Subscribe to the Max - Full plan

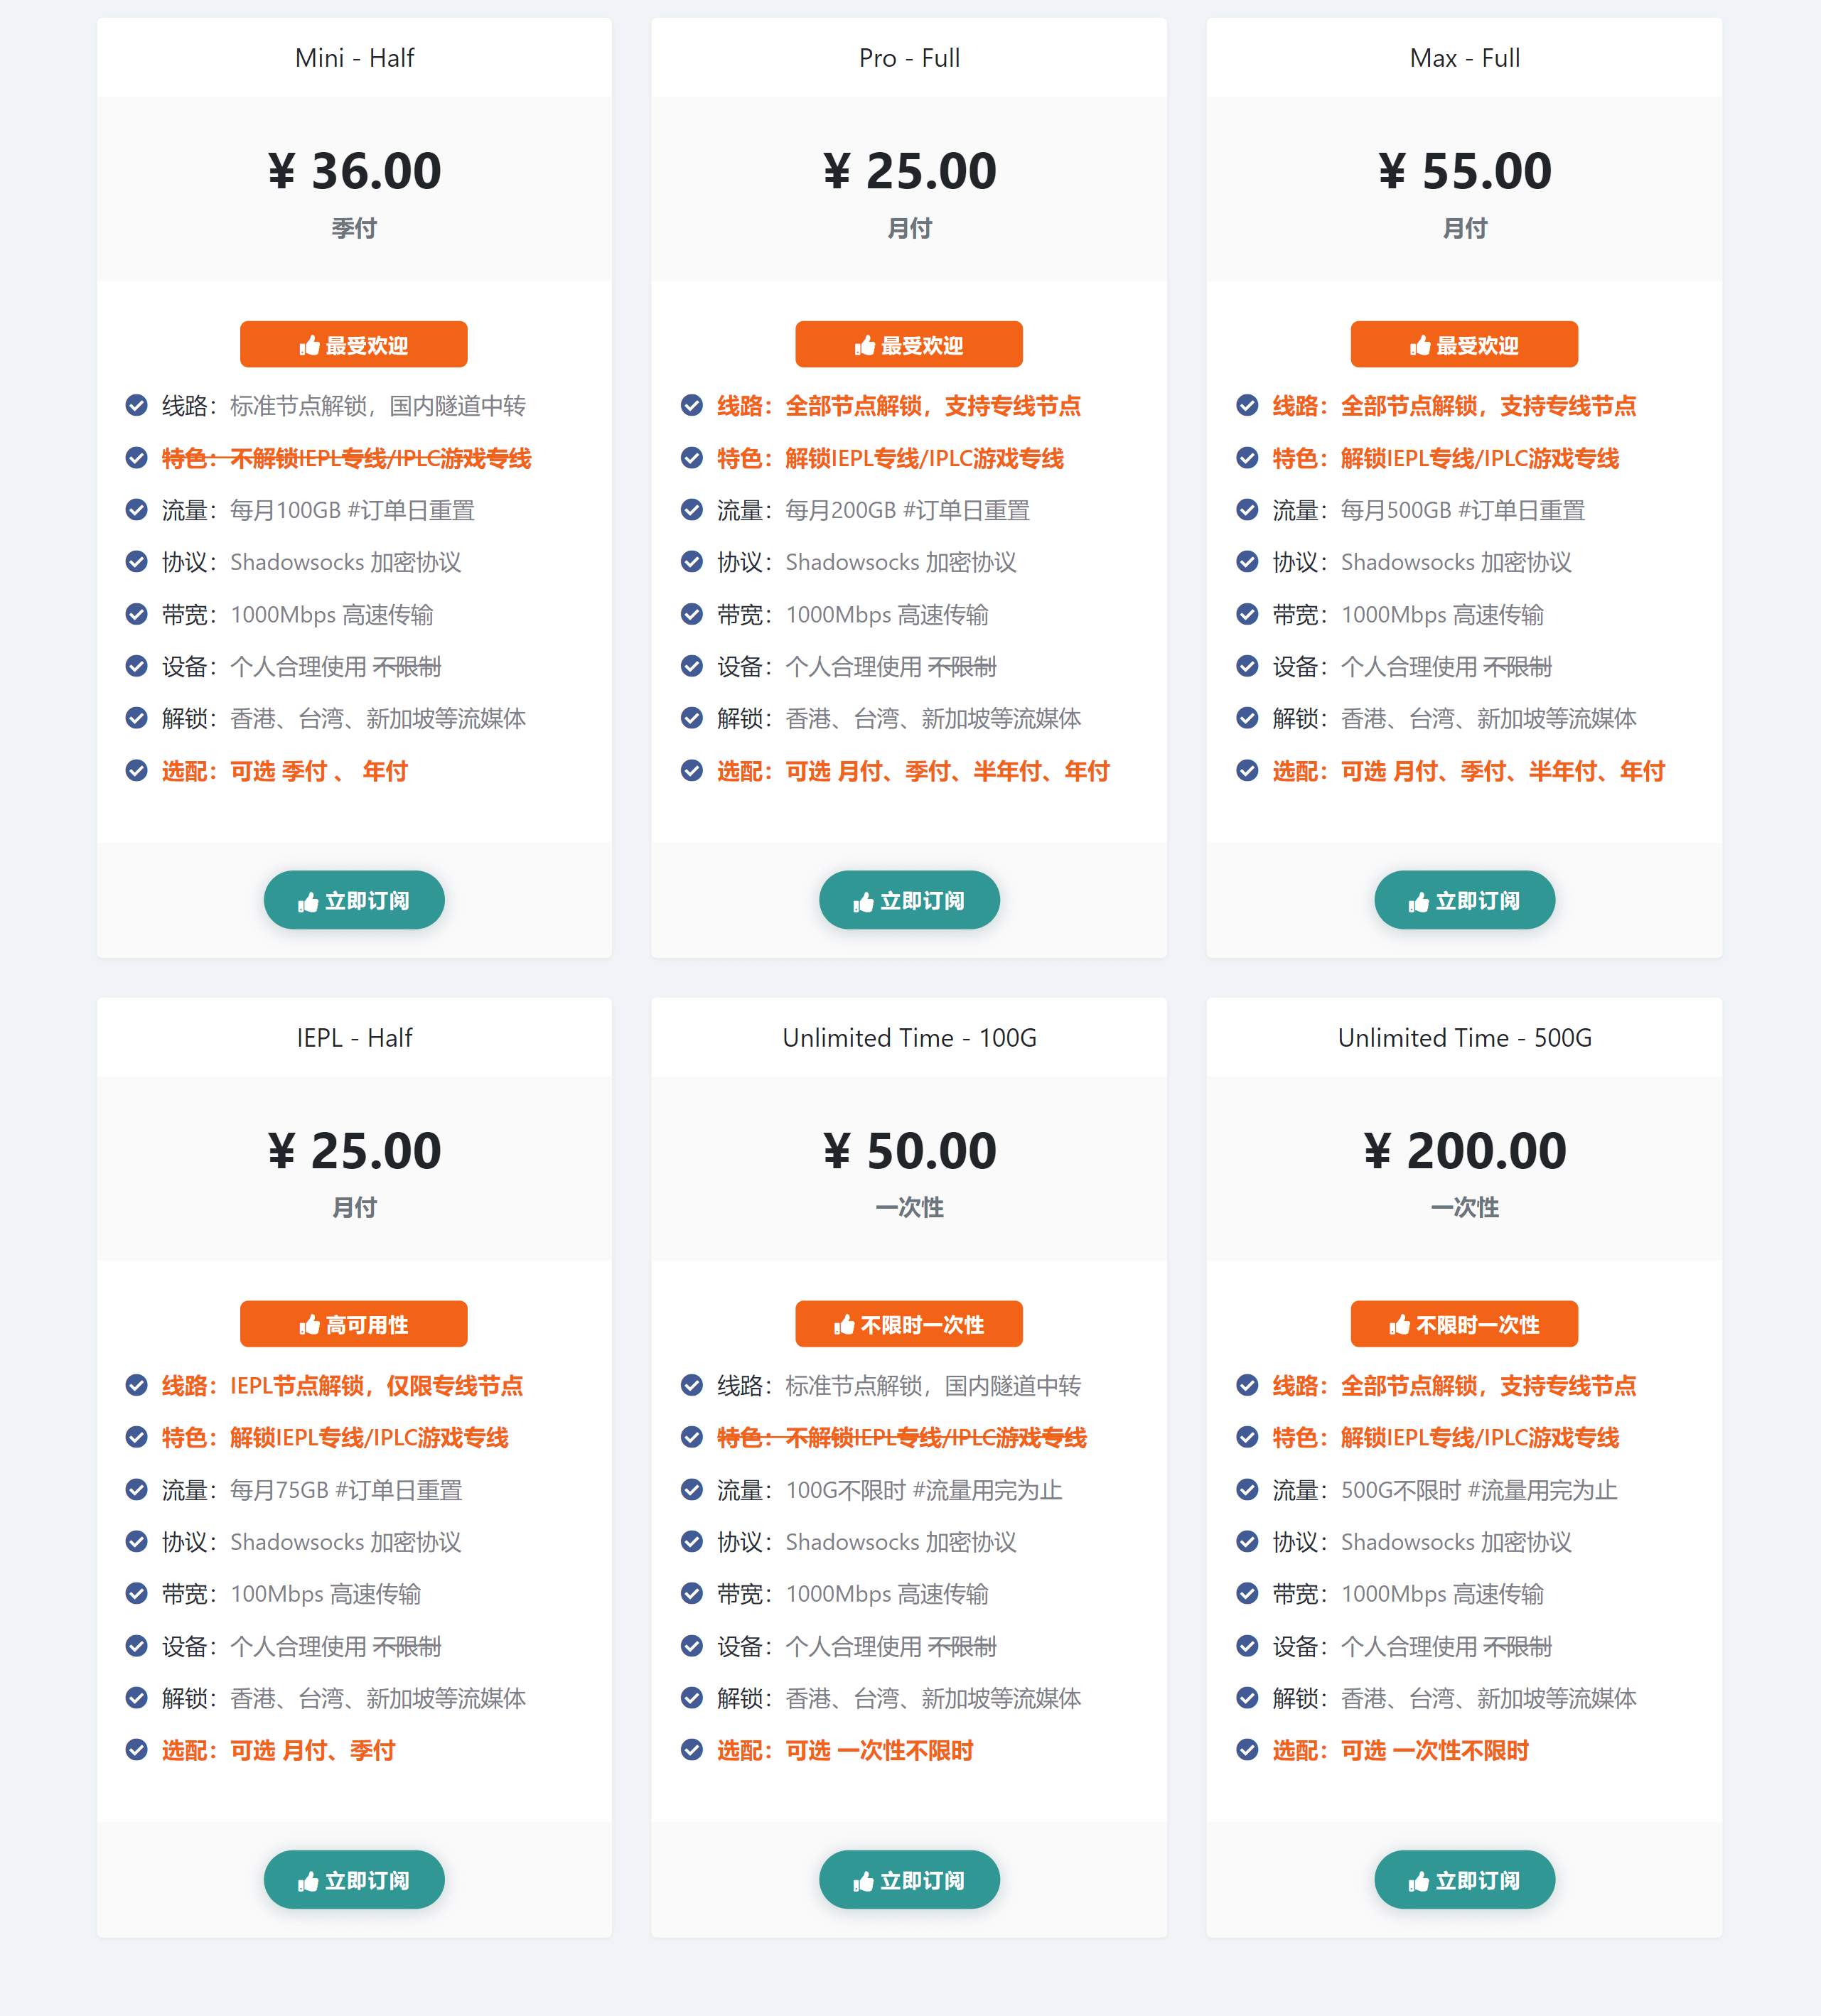(1464, 900)
